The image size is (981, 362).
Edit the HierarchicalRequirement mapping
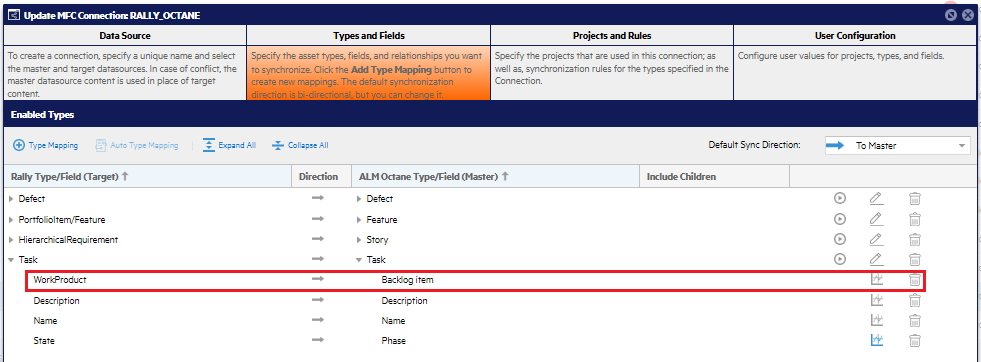877,239
